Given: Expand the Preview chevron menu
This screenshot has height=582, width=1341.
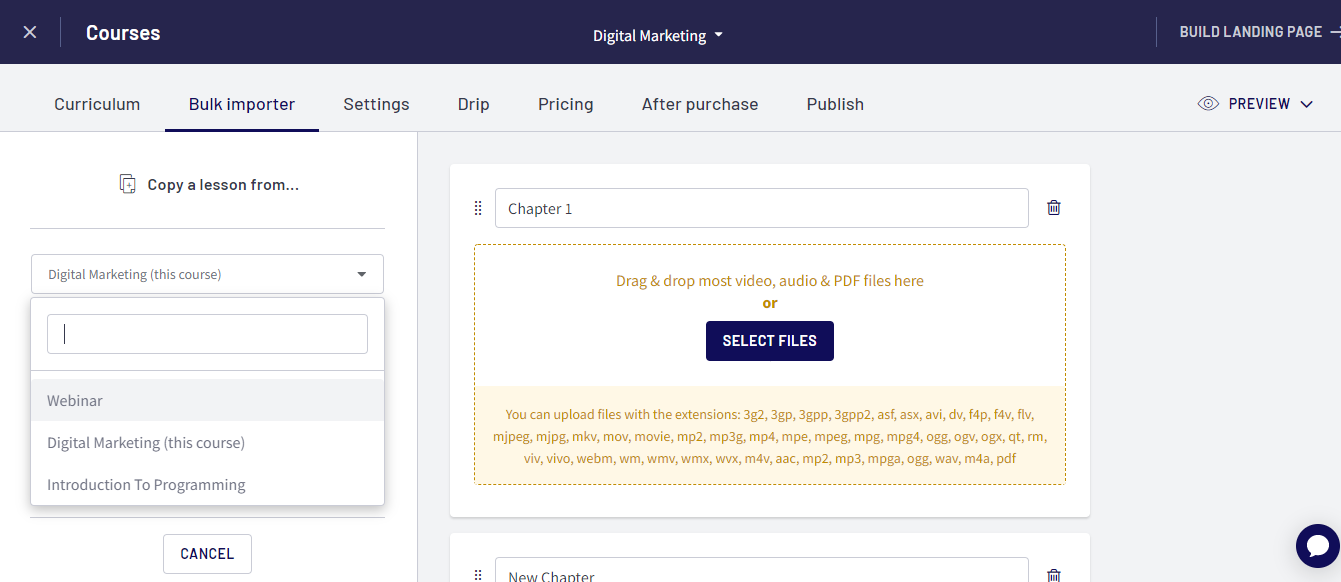Looking at the screenshot, I should pyautogui.click(x=1306, y=104).
